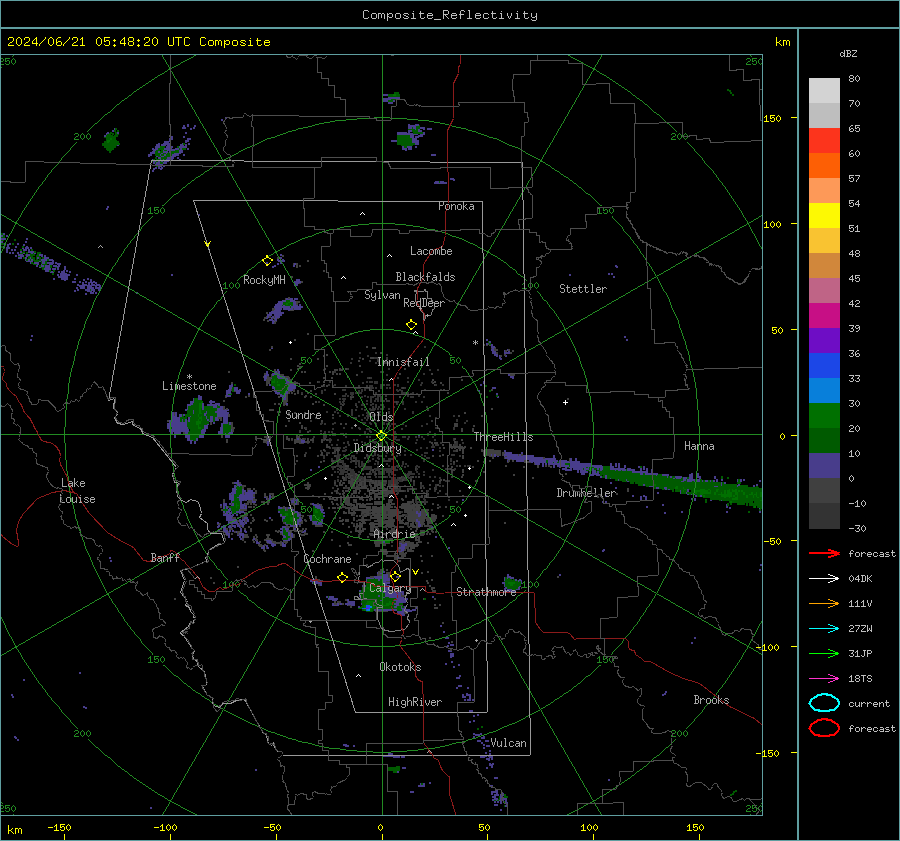The image size is (900, 841).
Task: Click the yellow diamond marker below RedDeer
Action: click(x=411, y=325)
